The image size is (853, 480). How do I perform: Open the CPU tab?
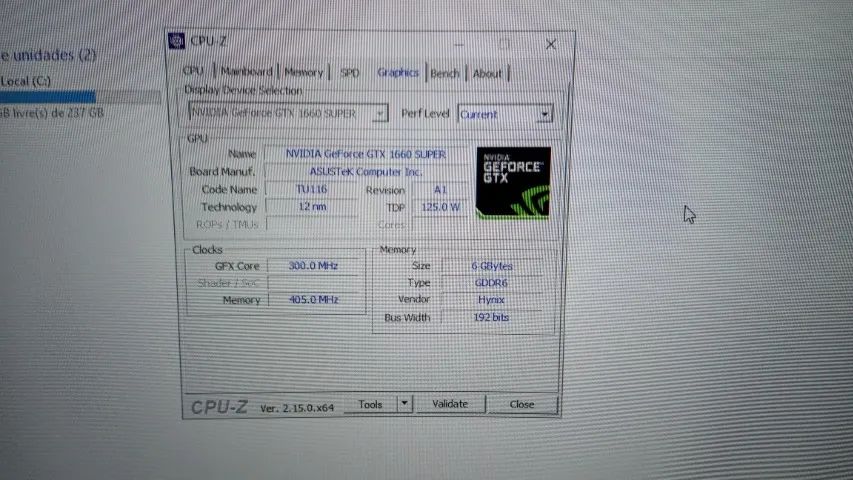(x=193, y=71)
